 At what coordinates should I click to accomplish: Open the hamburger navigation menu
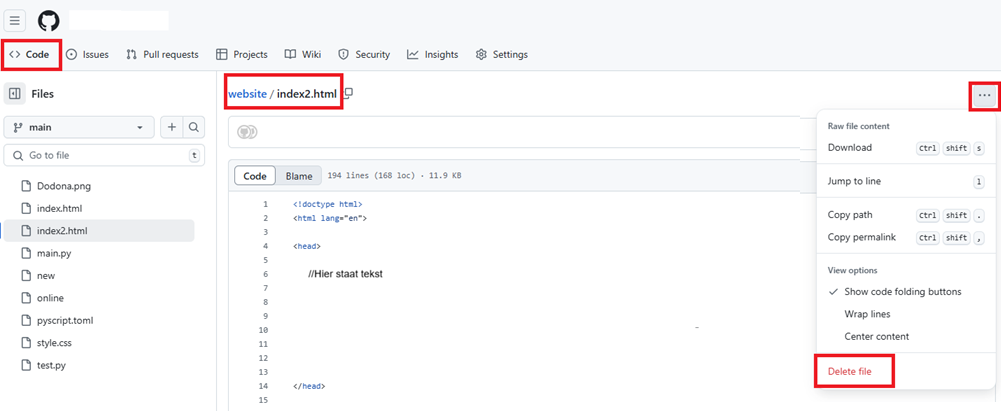15,21
